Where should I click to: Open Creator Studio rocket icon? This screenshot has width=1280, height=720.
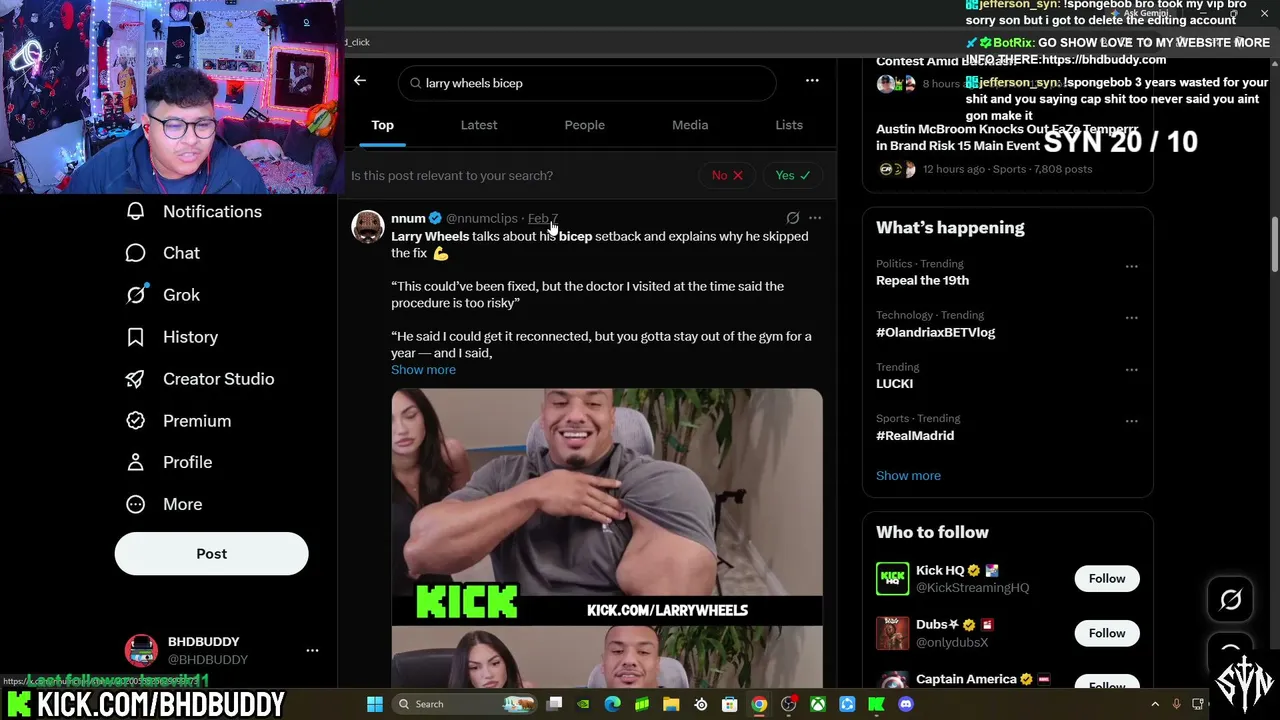tap(136, 379)
